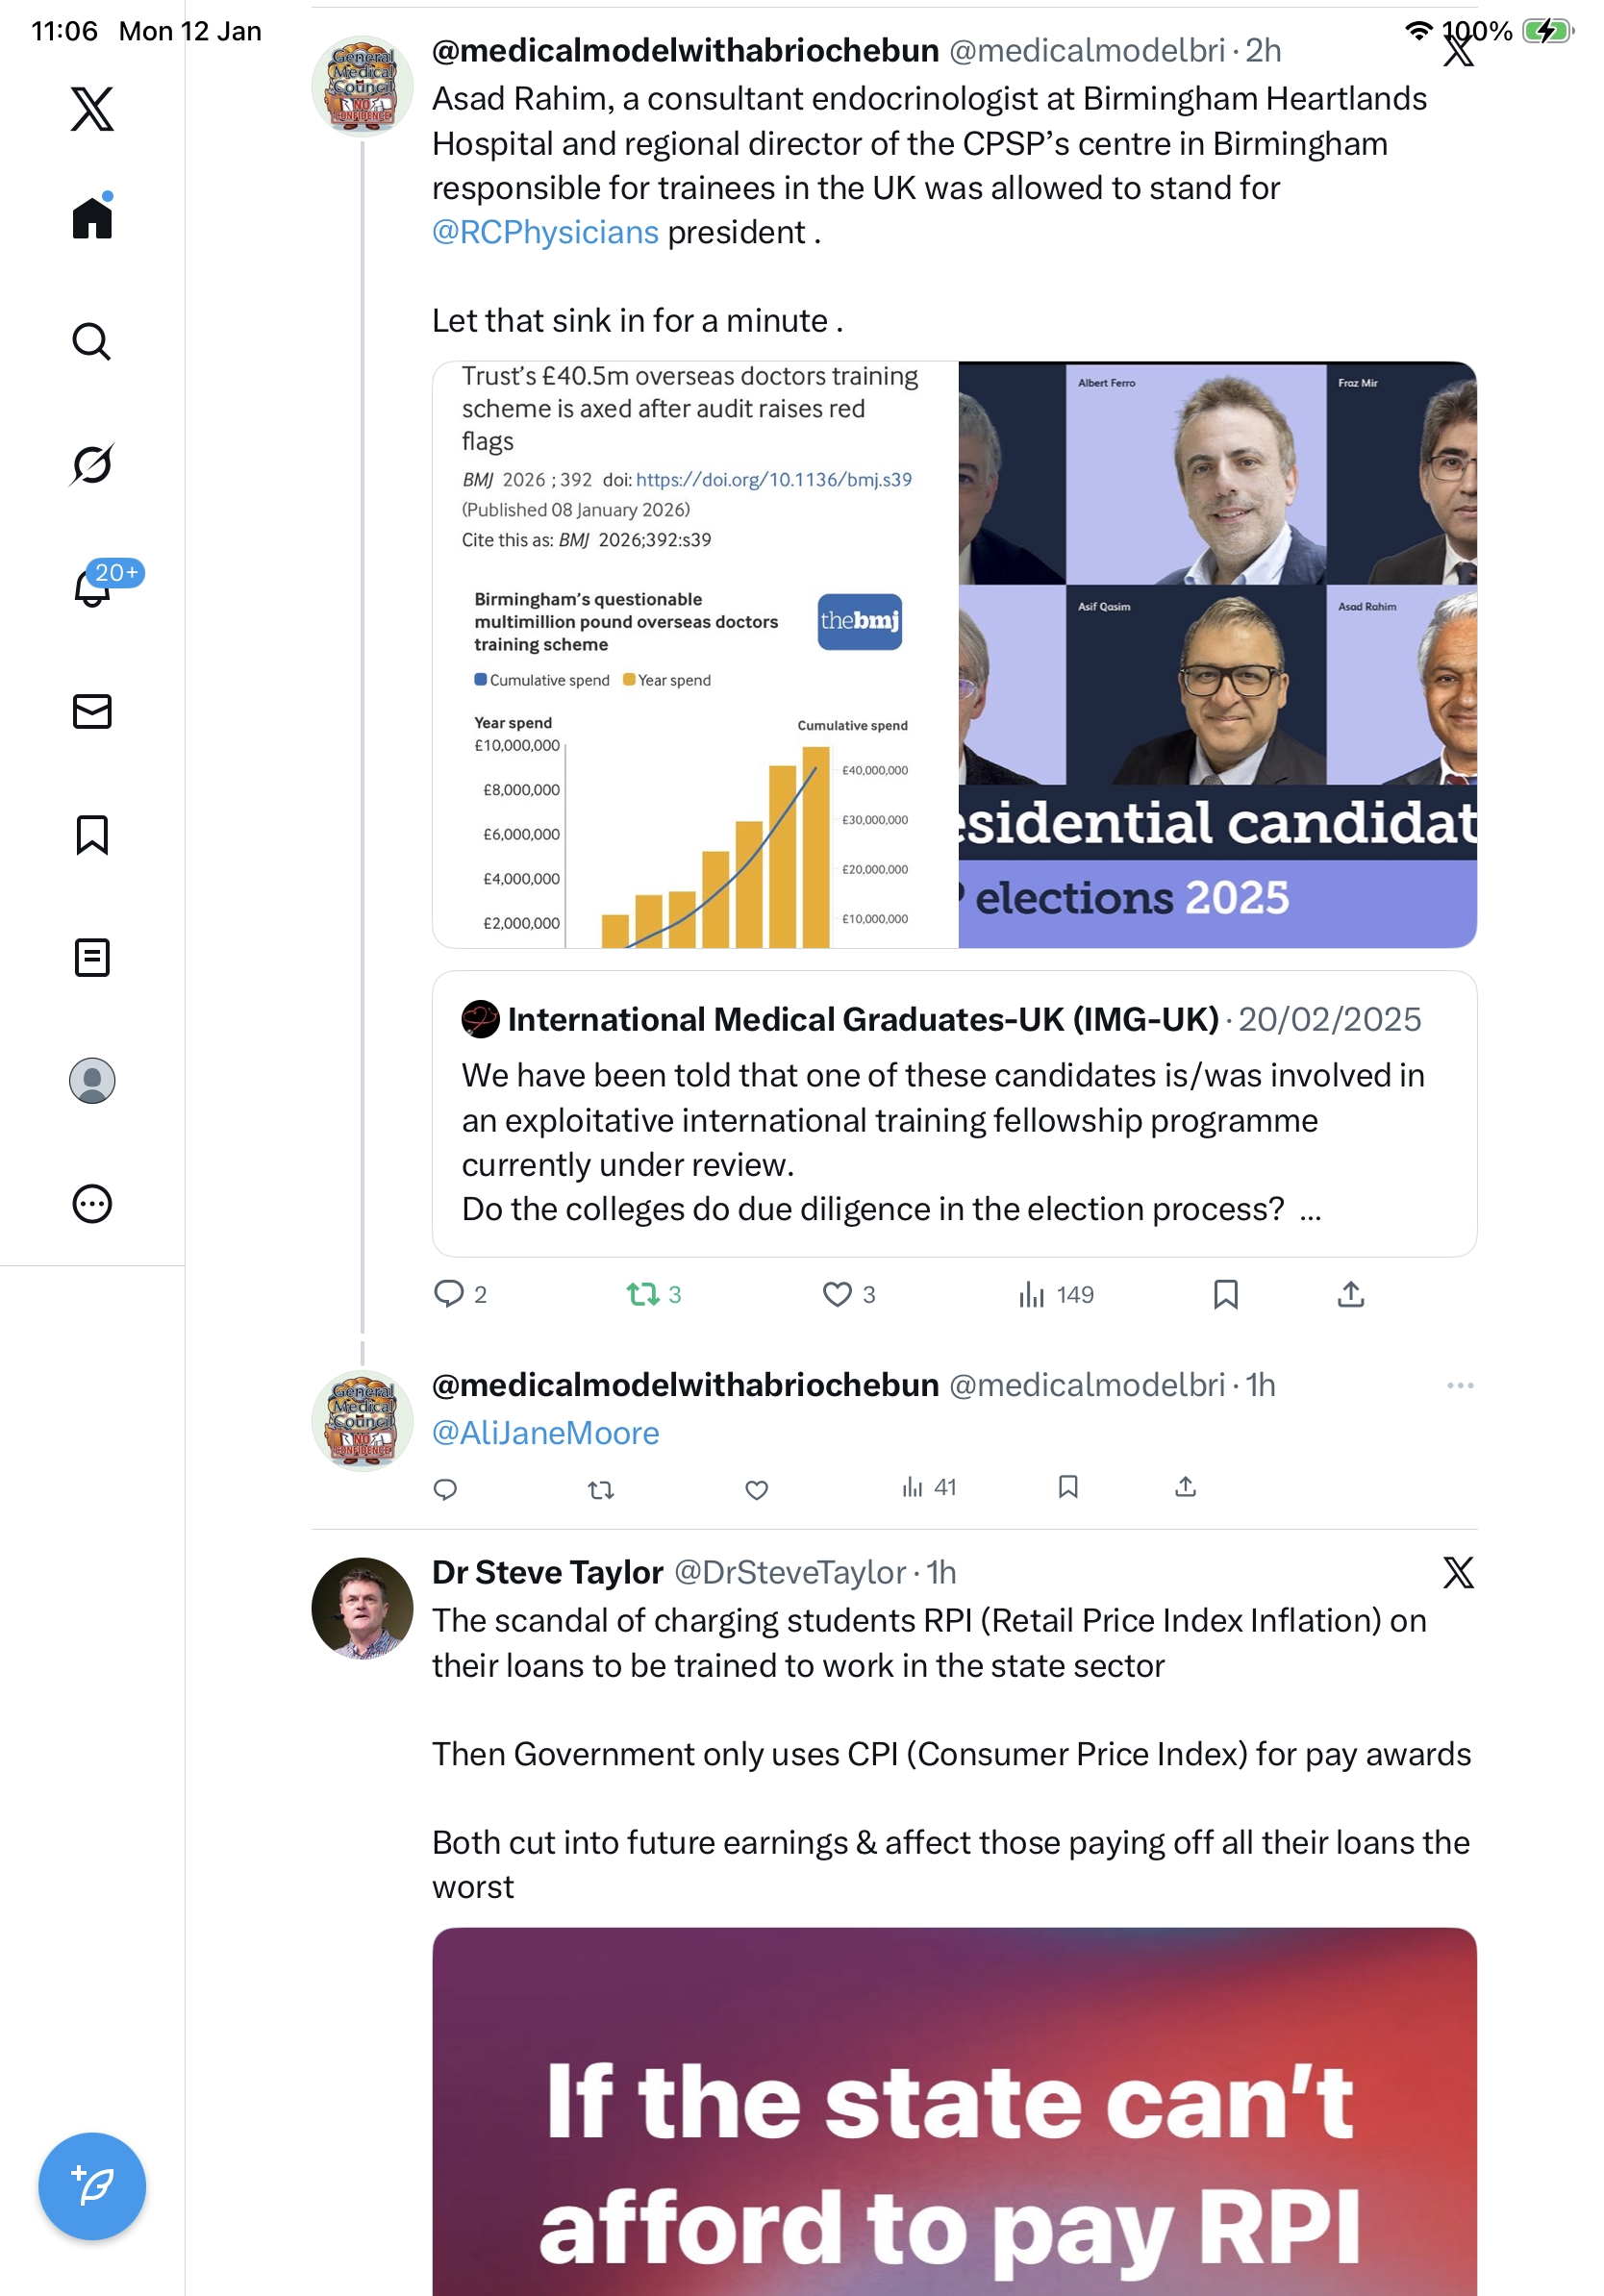
Task: Open options menu on @AliJaneMoore reply
Action: pyautogui.click(x=1460, y=1386)
